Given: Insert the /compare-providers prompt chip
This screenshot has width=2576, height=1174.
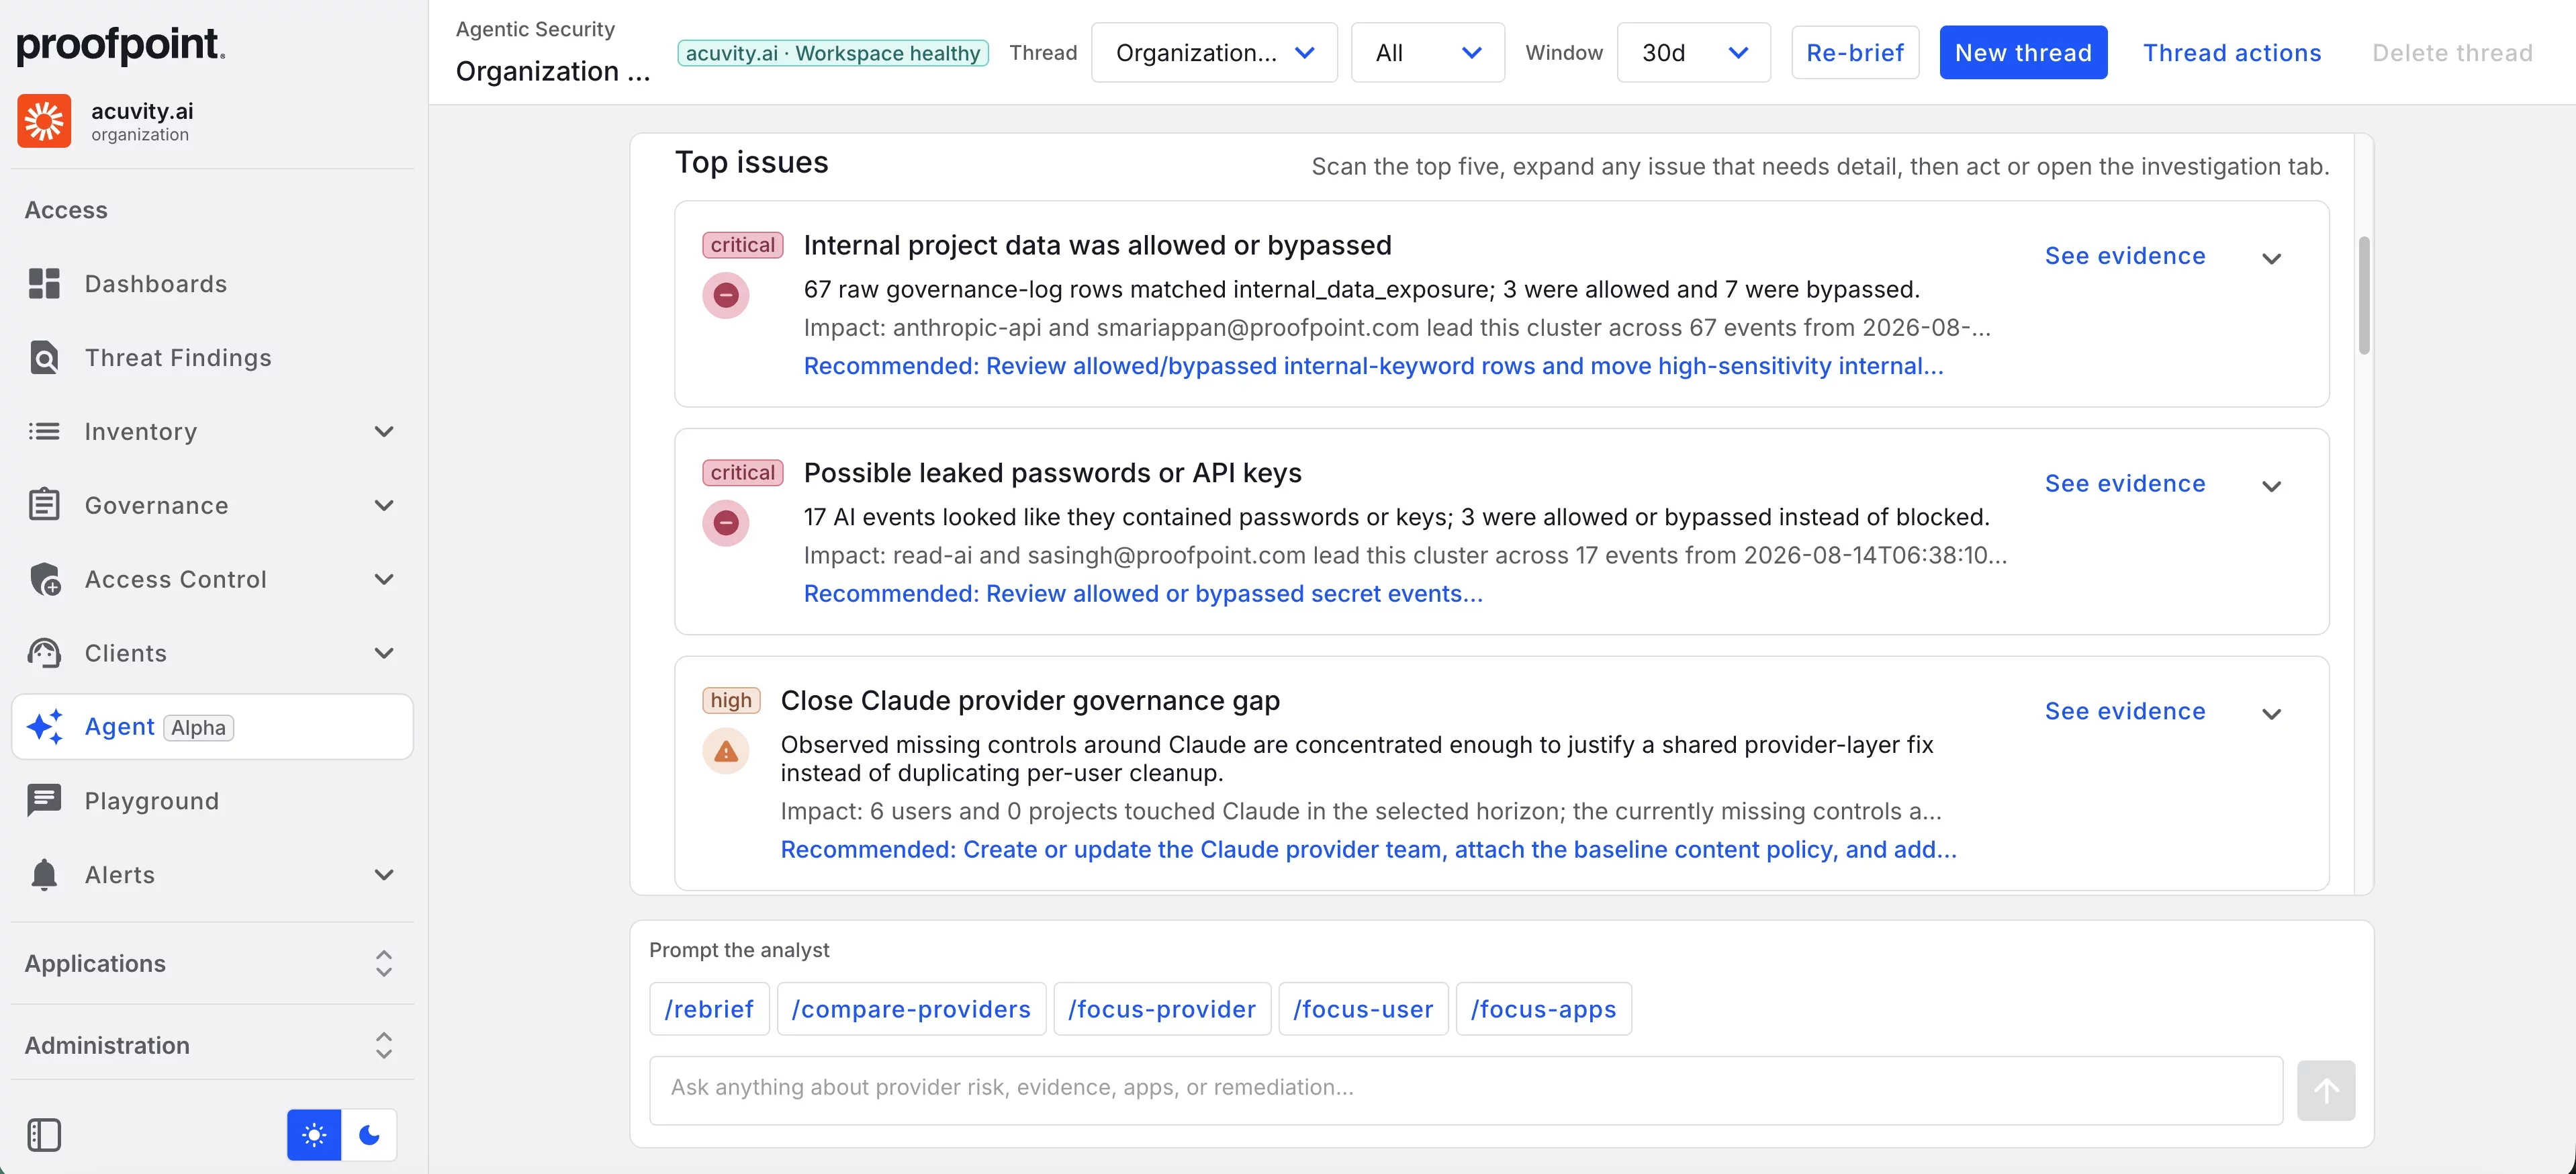Looking at the screenshot, I should point(911,1010).
